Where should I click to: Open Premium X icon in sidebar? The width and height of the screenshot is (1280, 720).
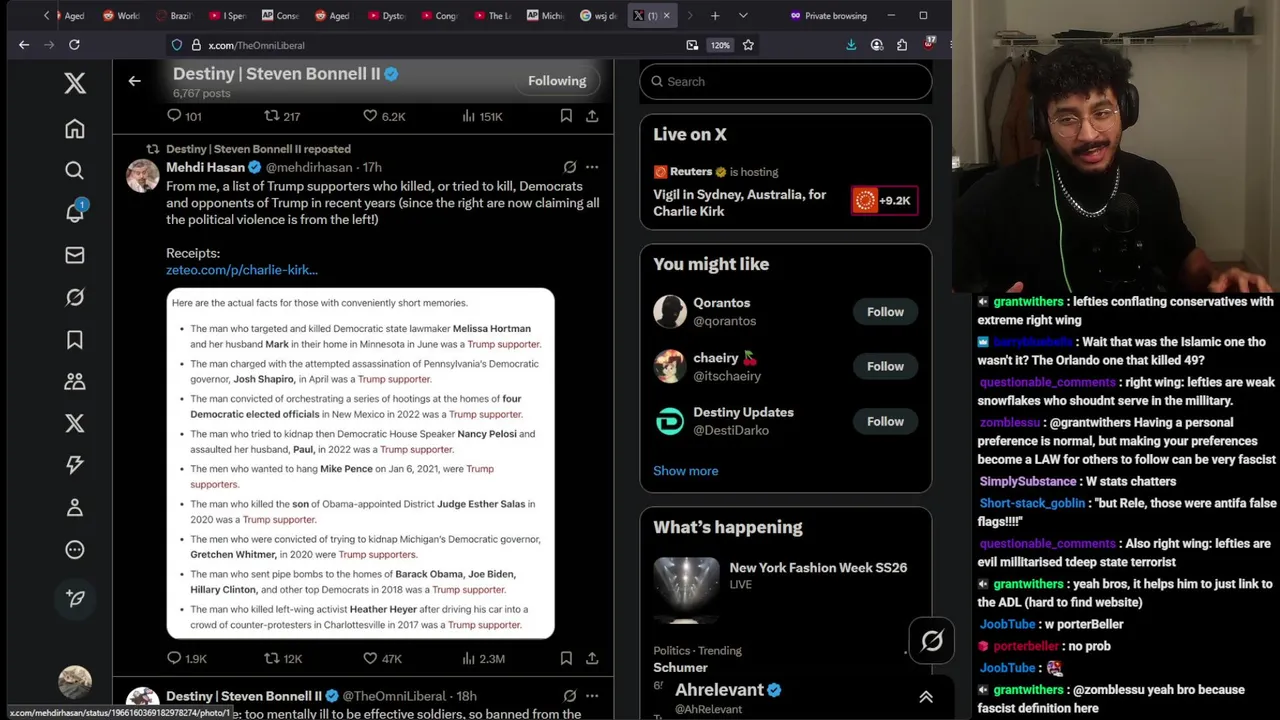click(x=75, y=423)
